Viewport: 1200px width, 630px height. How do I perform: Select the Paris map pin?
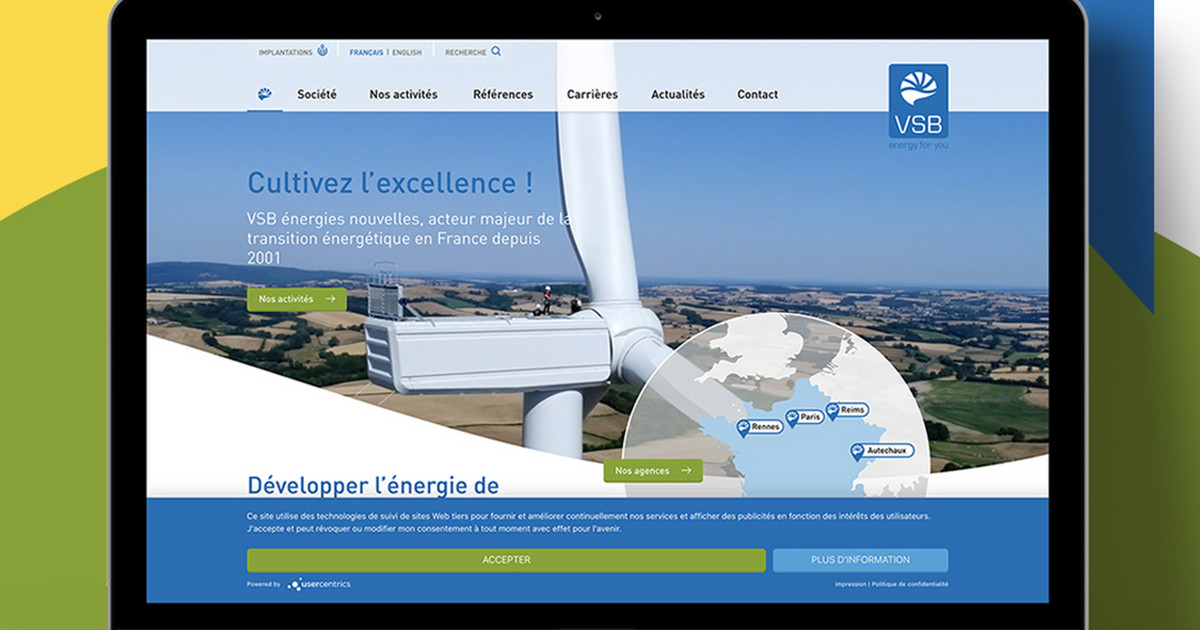pyautogui.click(x=792, y=418)
